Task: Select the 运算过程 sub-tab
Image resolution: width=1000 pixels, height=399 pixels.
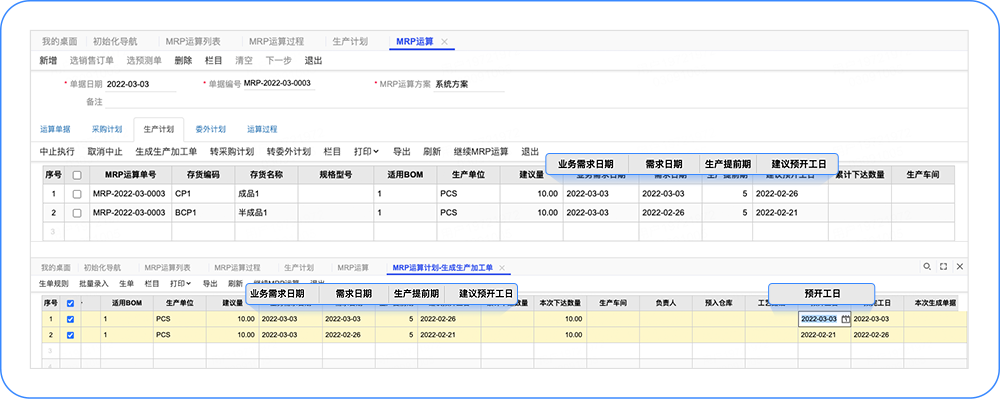Action: 262,129
